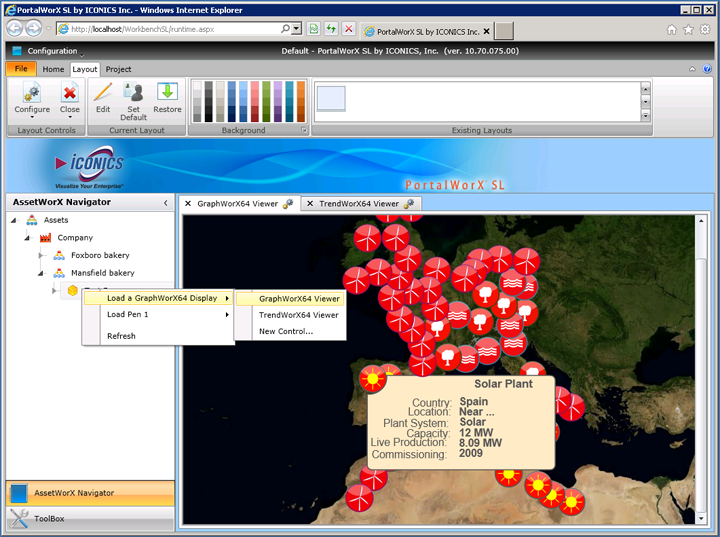Click the Configuration app icon
Screen dimensions: 720x537
click(x=17, y=51)
